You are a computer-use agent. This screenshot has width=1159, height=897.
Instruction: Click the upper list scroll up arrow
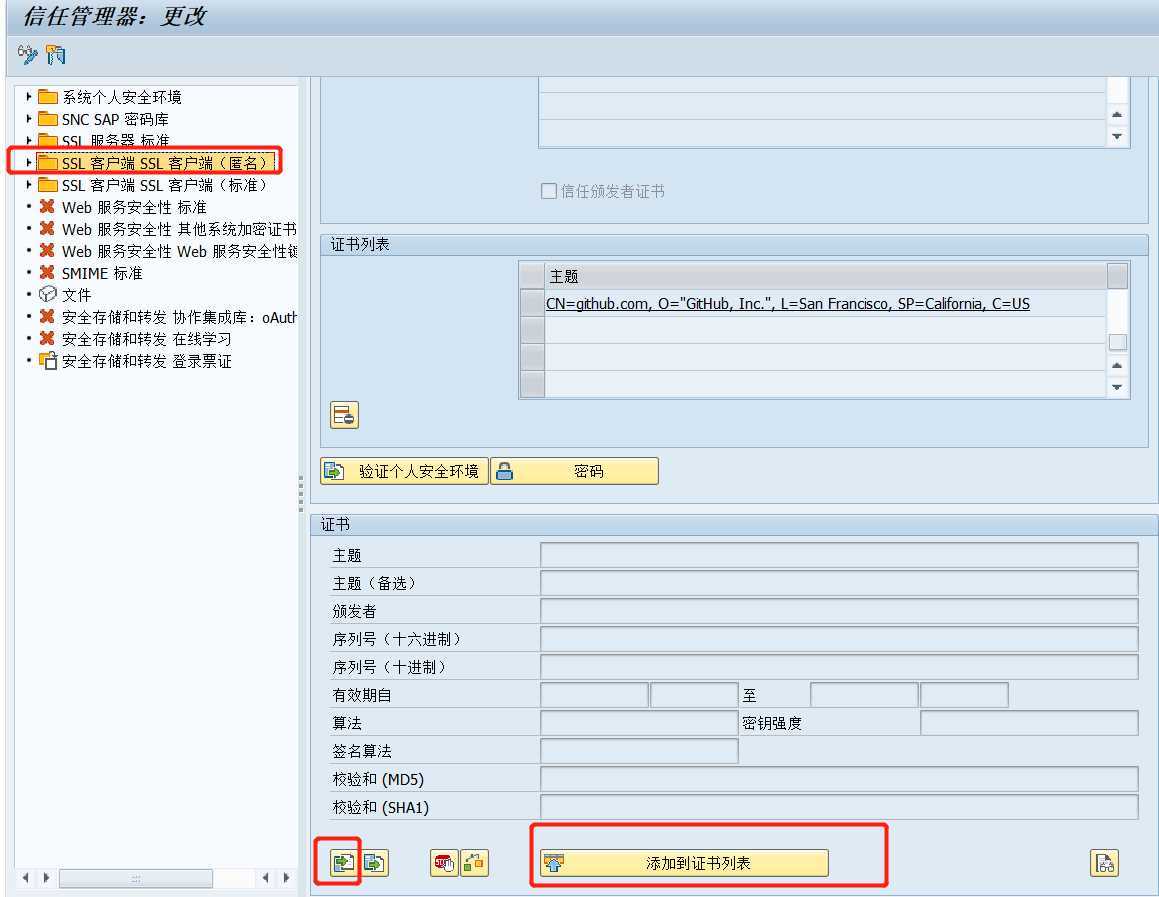click(x=1118, y=115)
